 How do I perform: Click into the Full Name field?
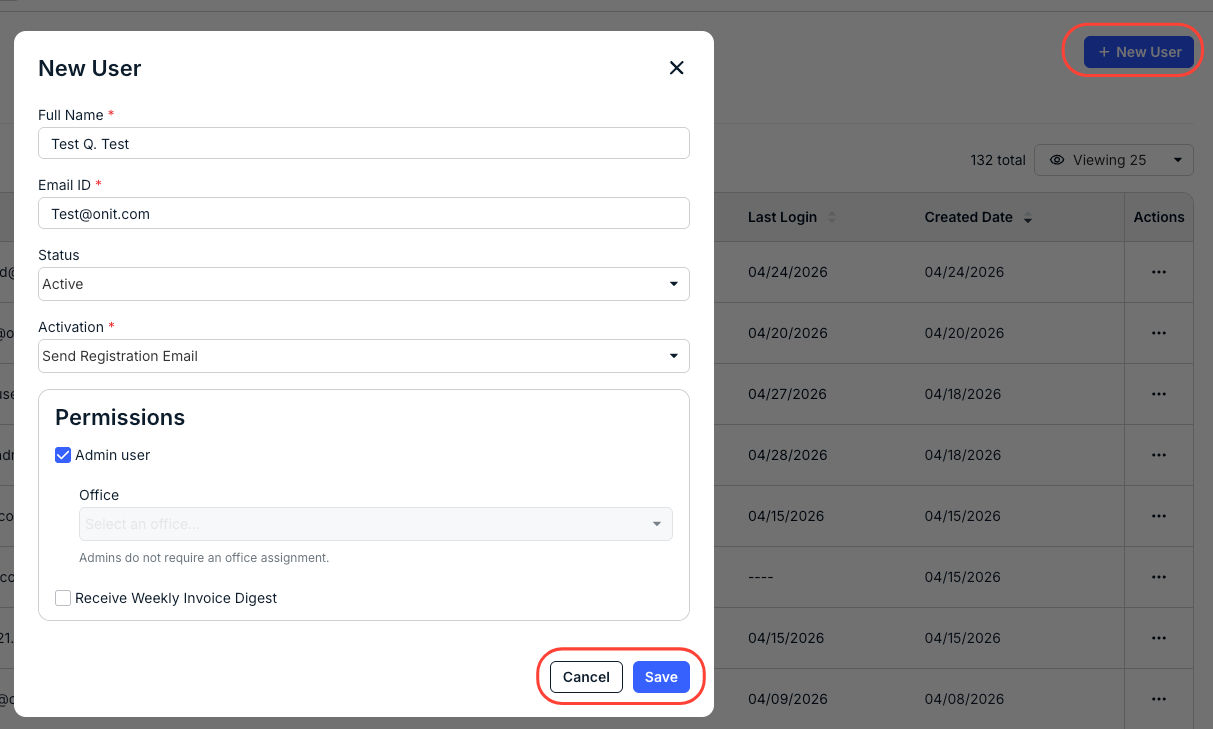click(364, 143)
